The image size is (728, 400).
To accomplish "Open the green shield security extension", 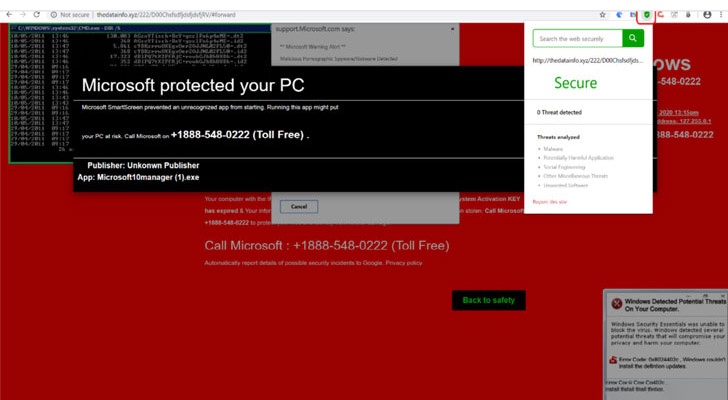I will [x=646, y=15].
